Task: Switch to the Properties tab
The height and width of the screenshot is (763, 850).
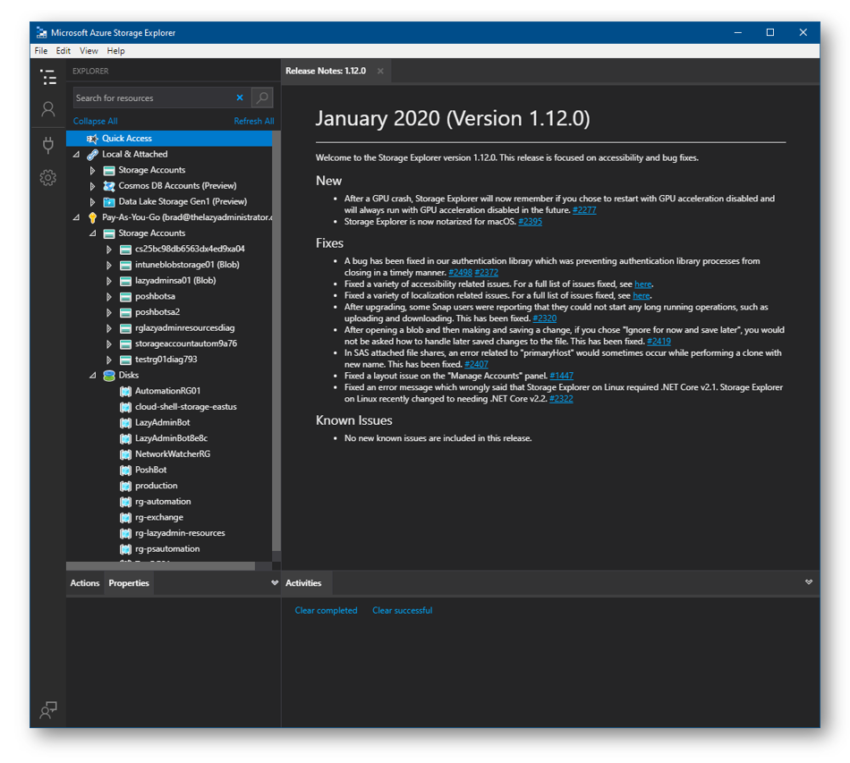Action: pos(128,583)
